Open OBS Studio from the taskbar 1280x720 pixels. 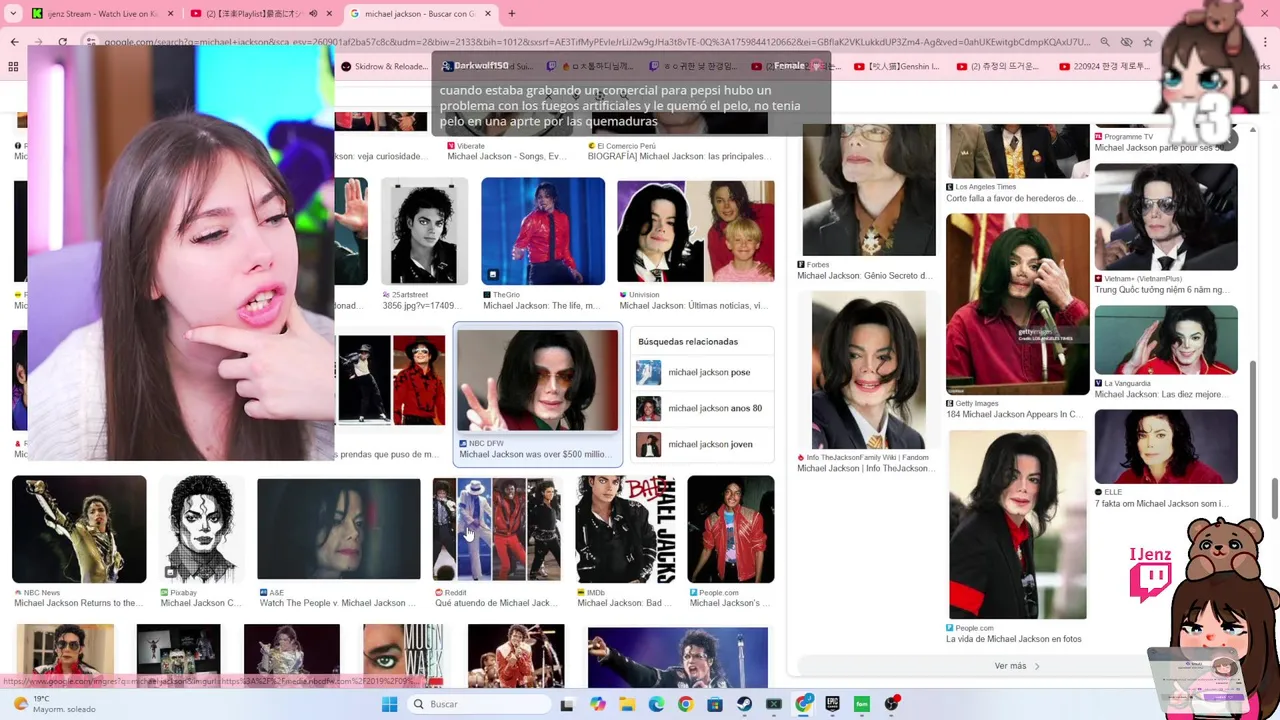[891, 704]
